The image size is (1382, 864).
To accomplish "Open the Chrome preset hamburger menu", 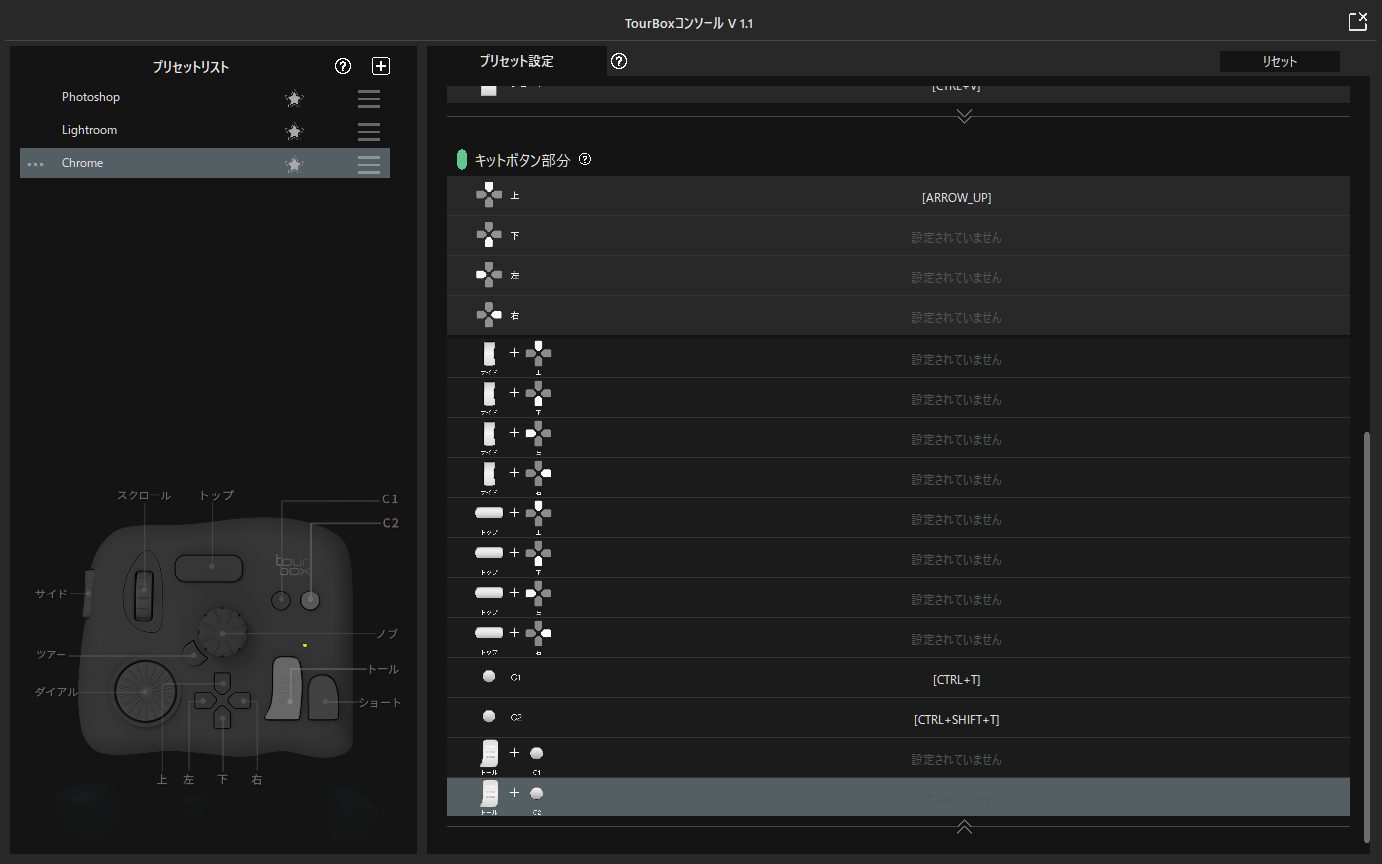I will [369, 164].
